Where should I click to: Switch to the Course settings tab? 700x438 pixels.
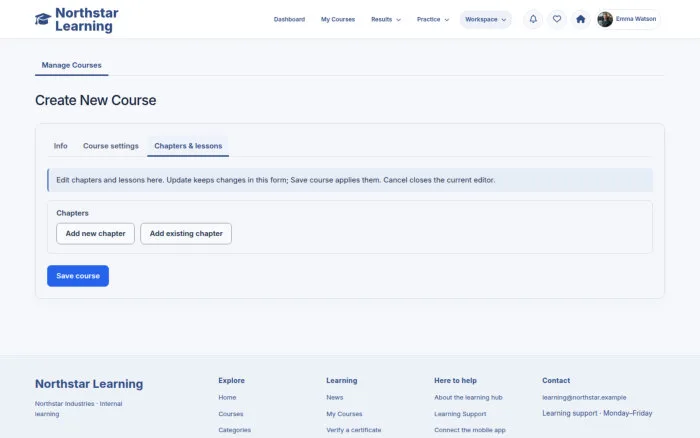click(111, 146)
